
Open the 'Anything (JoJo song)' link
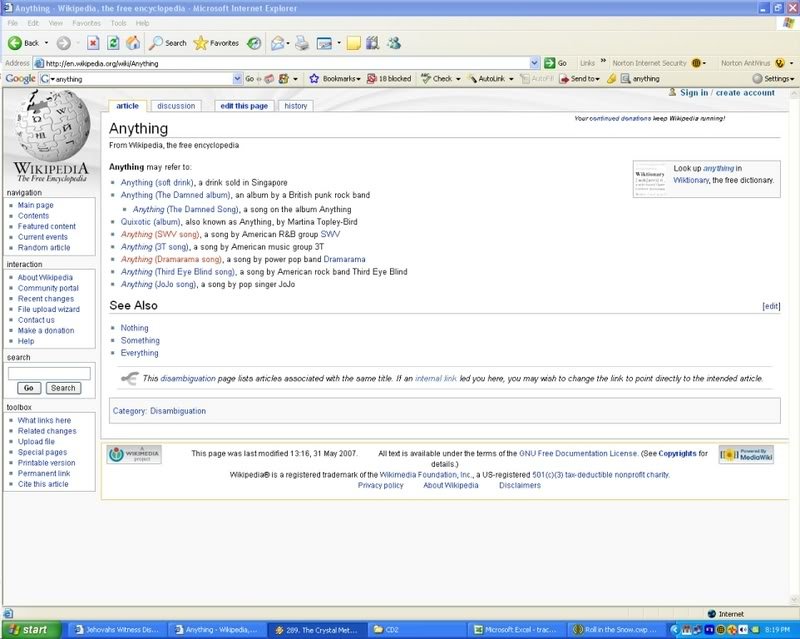click(159, 284)
